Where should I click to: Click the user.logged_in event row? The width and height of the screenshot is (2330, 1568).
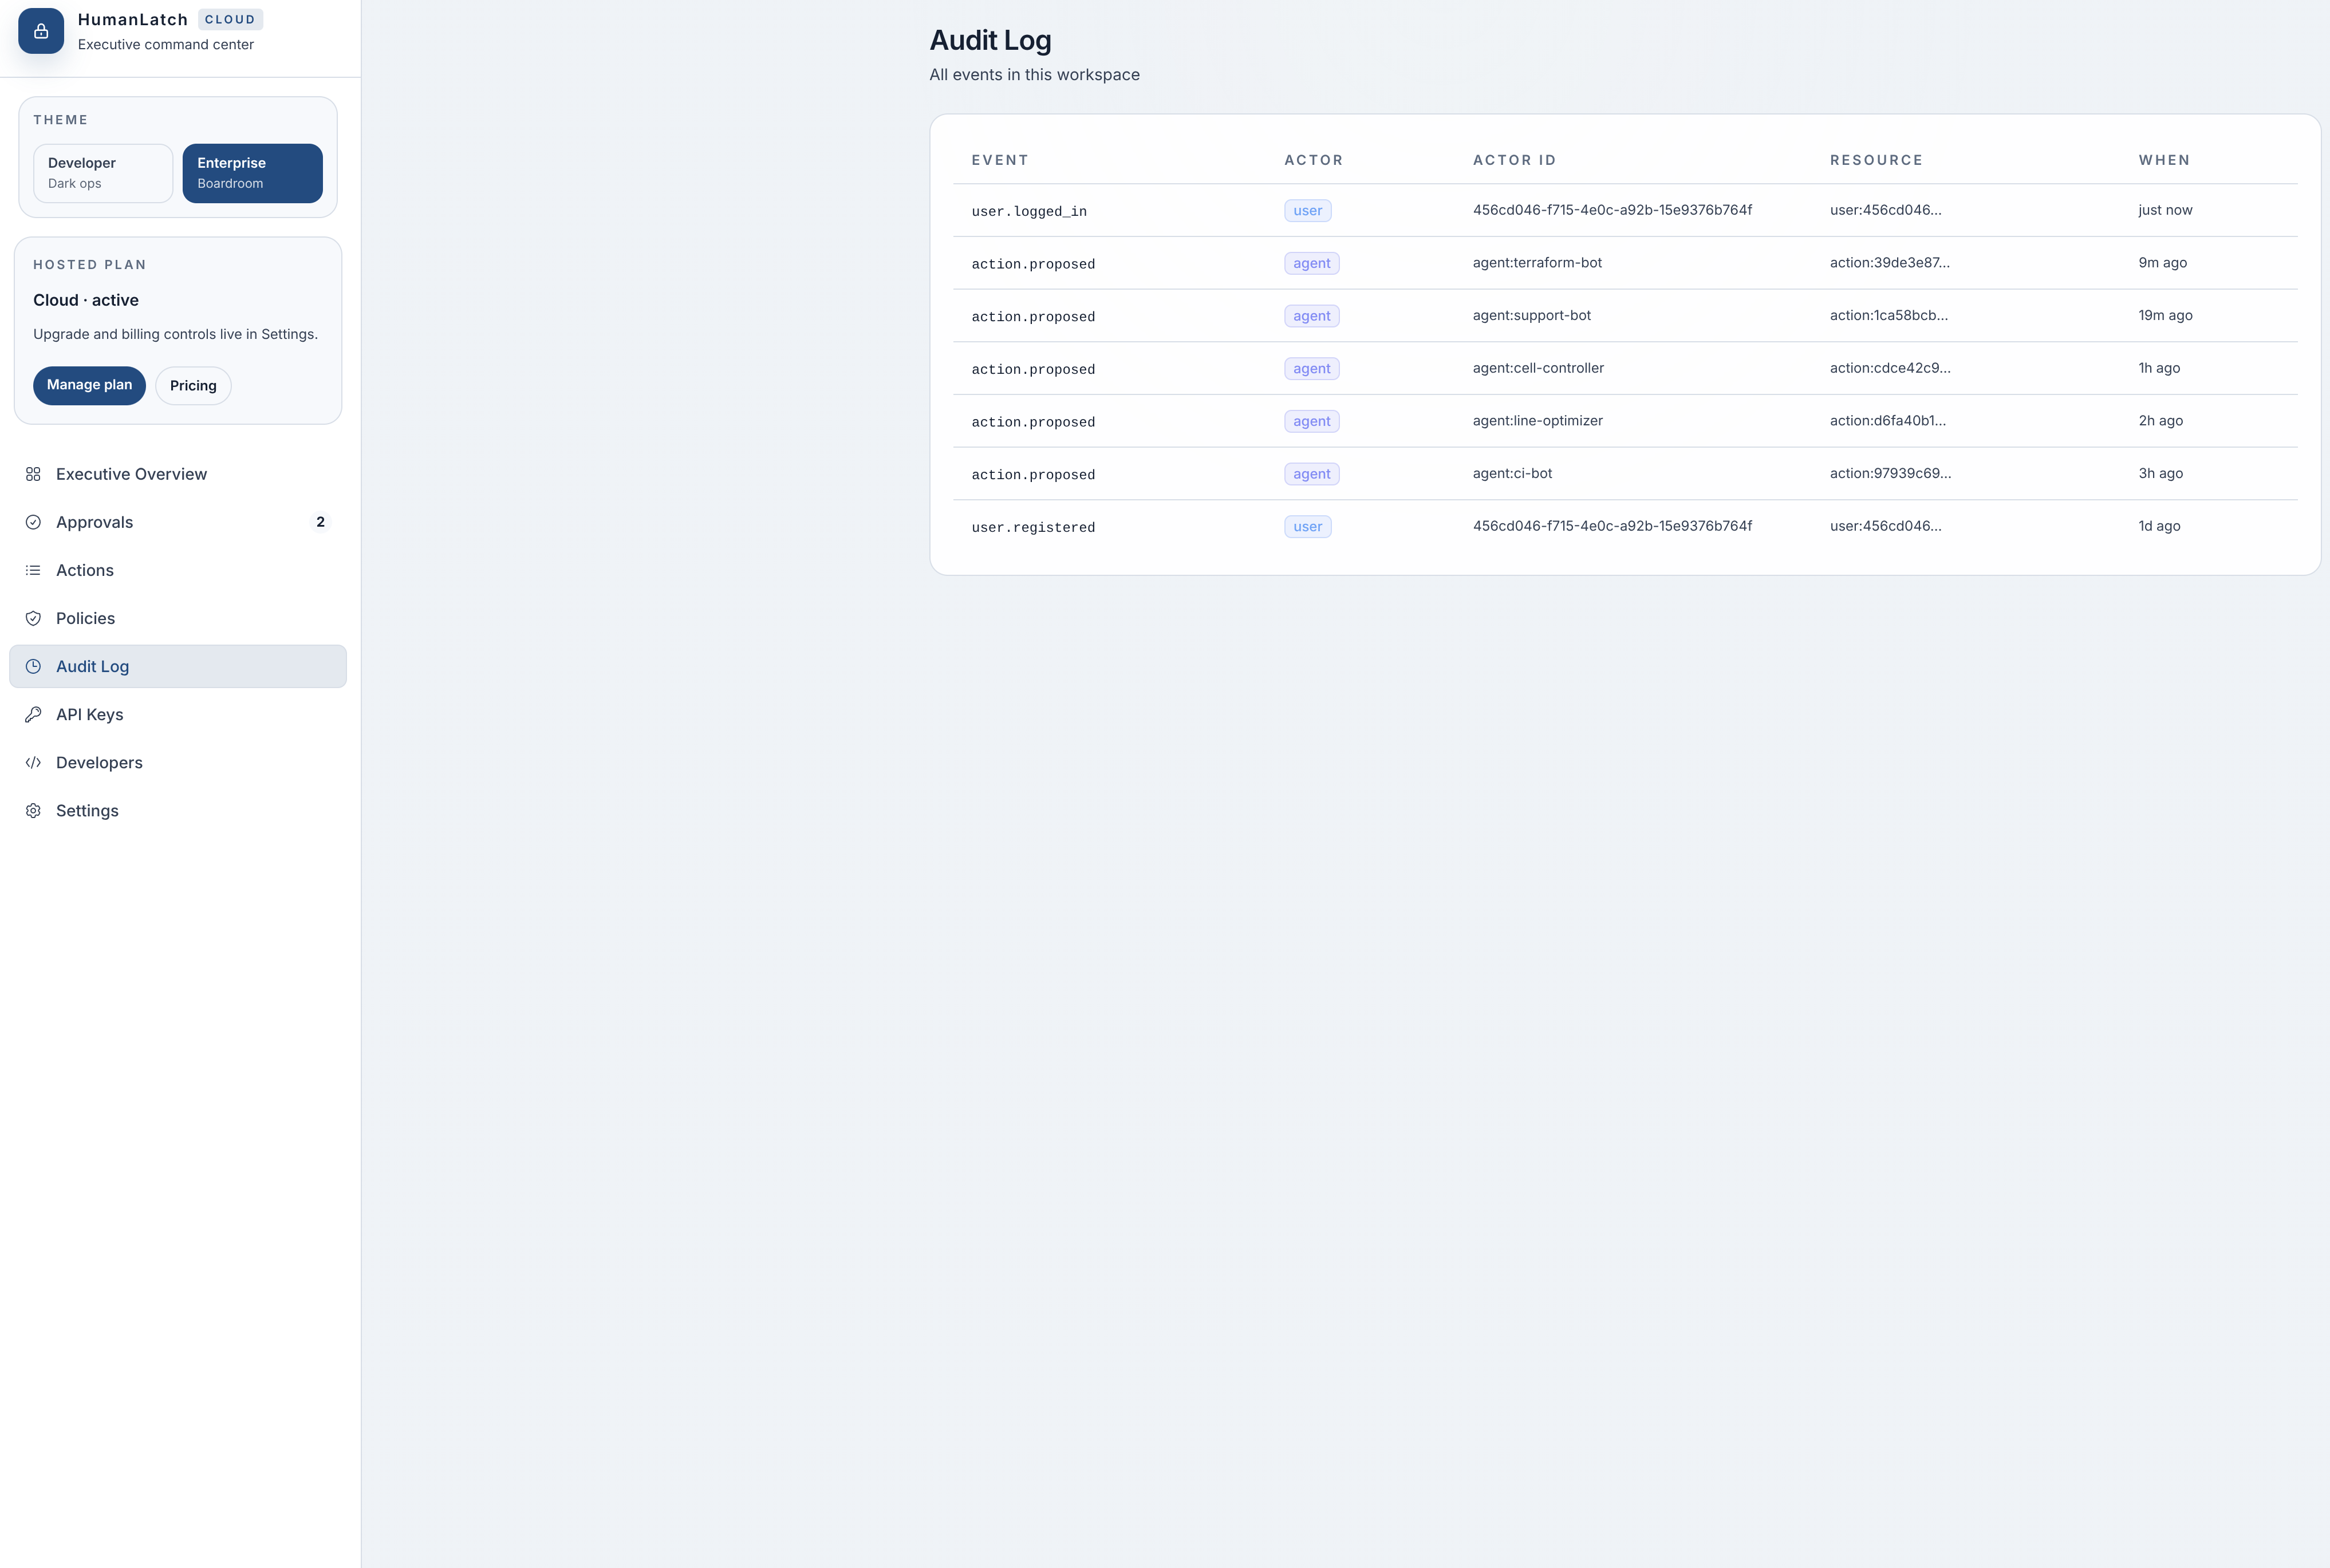(1028, 211)
